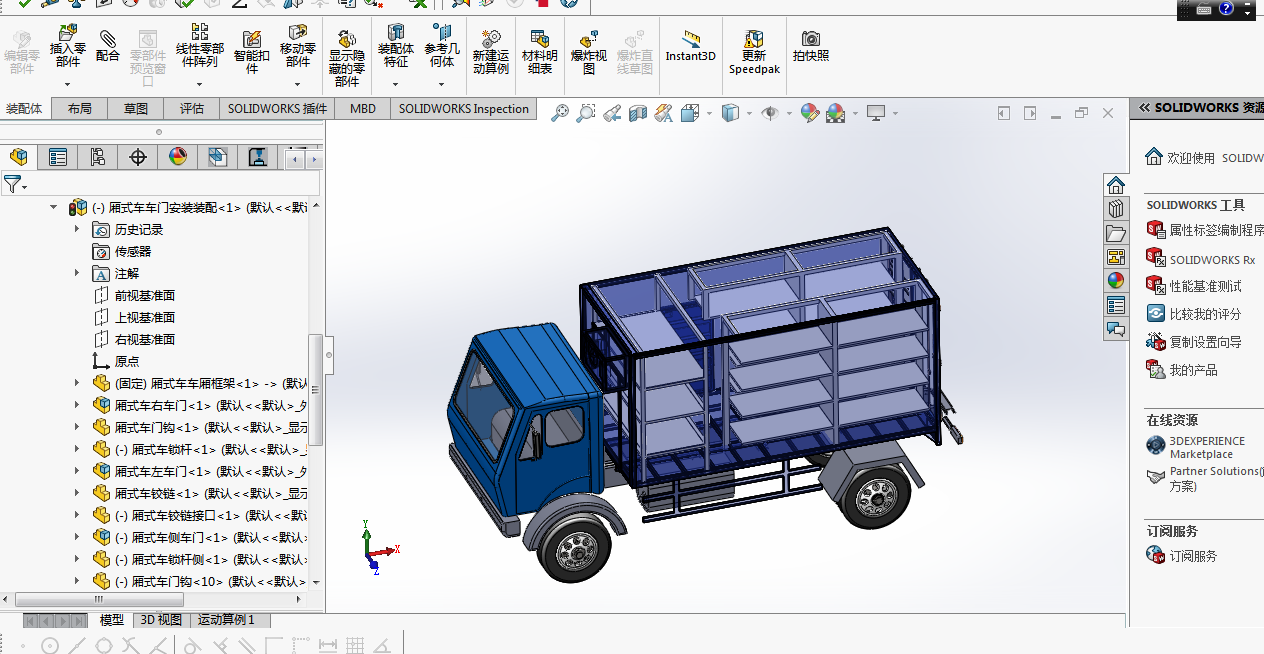1264x654 pixels.
Task: Toggle the Instant3D tool
Action: pos(691,46)
